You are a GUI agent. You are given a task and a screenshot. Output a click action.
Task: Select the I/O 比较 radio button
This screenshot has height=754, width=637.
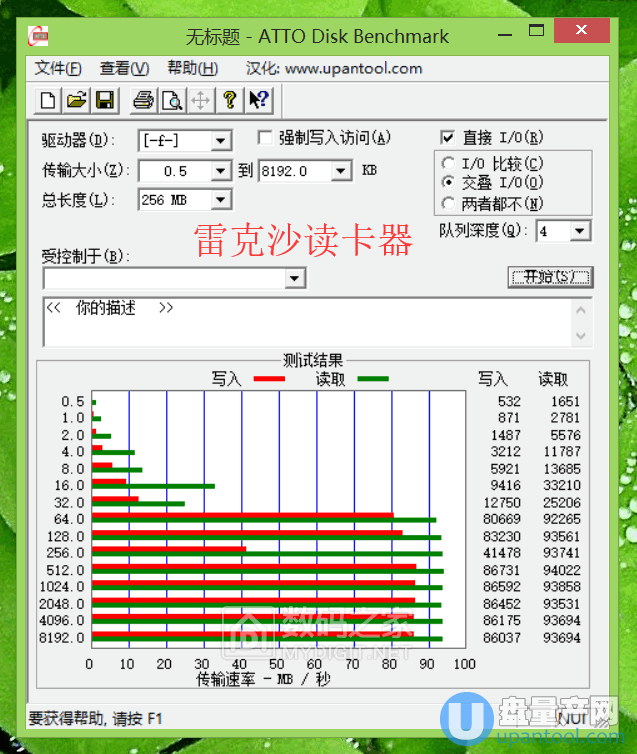click(448, 164)
